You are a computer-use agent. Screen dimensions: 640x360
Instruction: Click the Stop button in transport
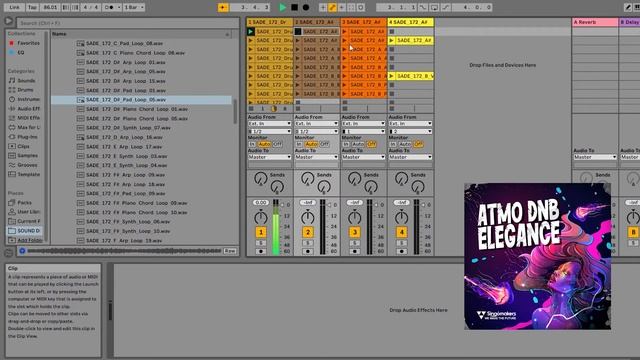coord(294,7)
